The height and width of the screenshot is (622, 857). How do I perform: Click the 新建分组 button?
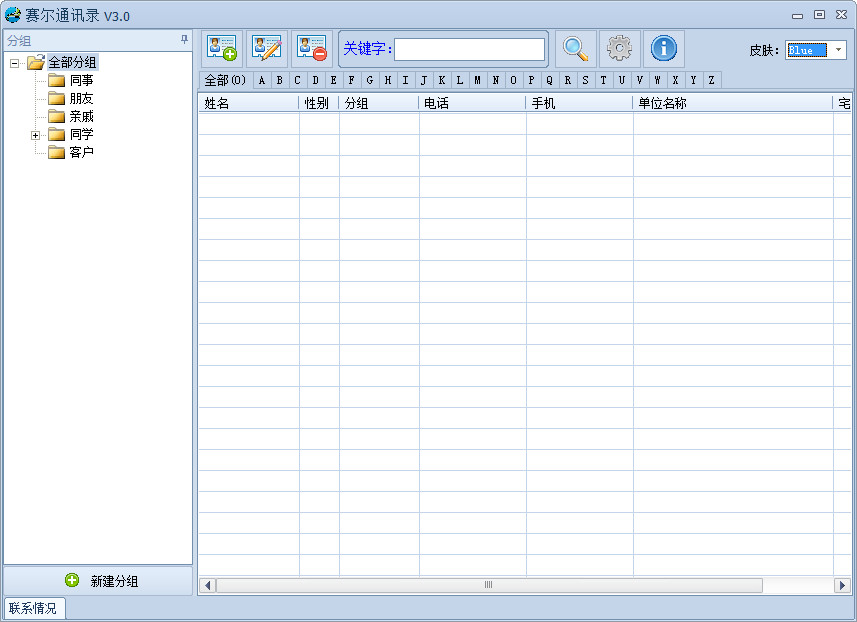coord(98,580)
